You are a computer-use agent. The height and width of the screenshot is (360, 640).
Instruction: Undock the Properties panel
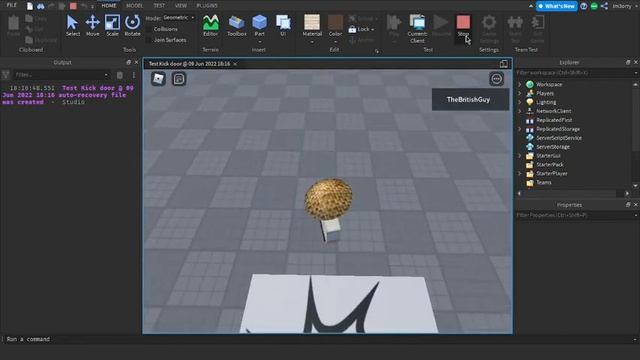point(628,205)
